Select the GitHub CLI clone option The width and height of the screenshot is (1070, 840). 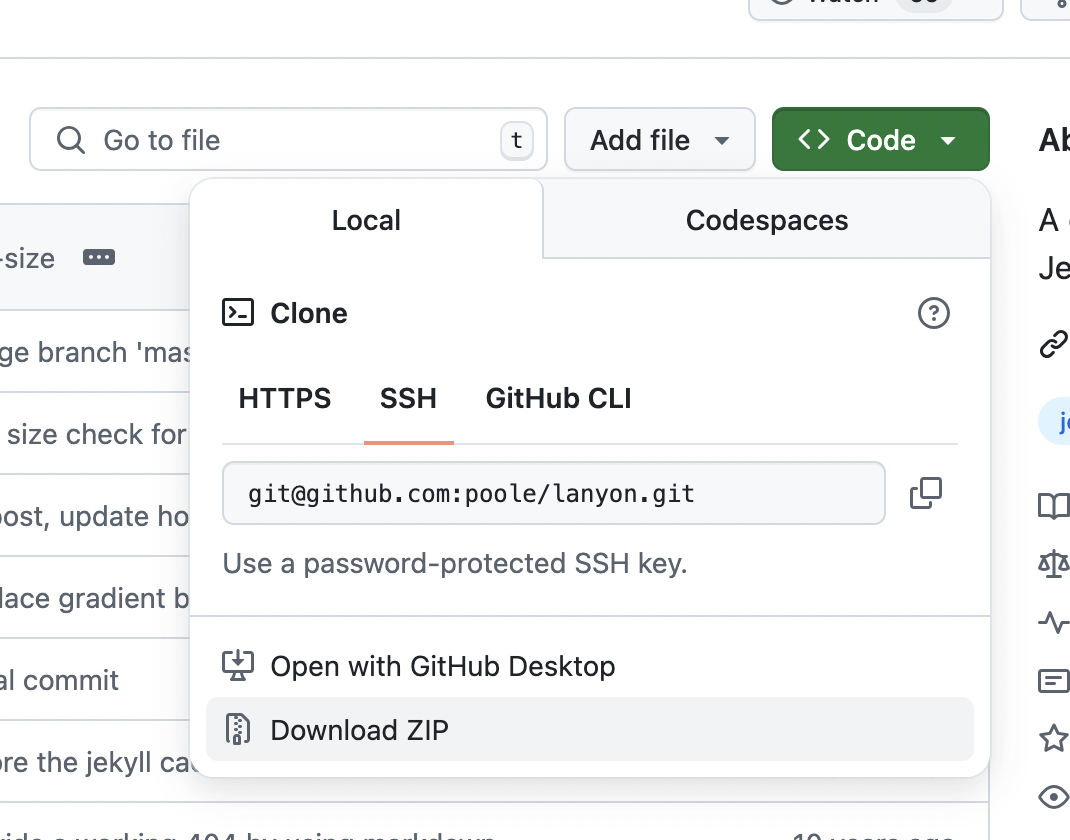558,399
